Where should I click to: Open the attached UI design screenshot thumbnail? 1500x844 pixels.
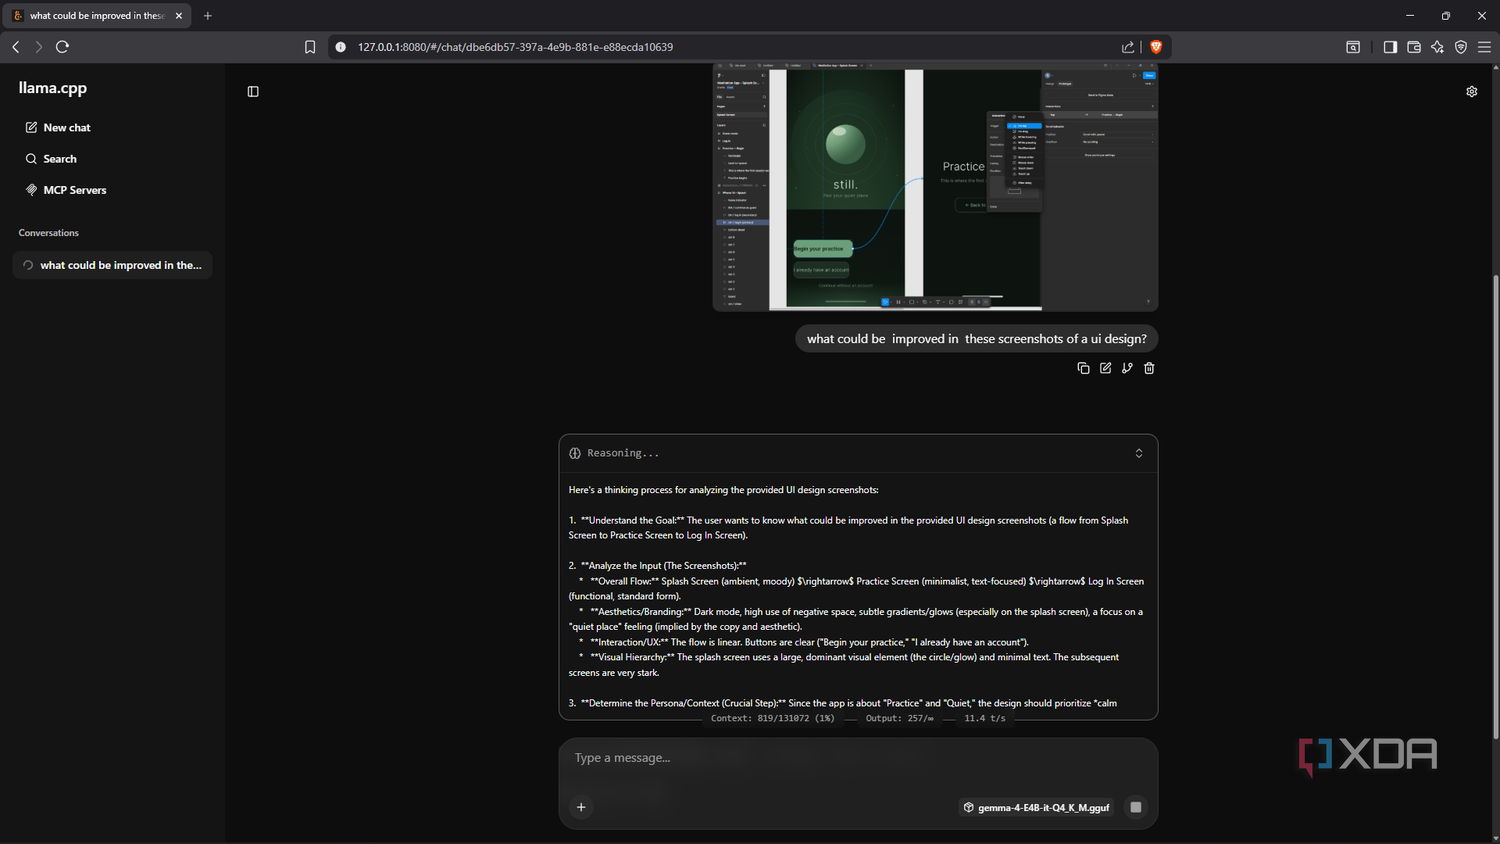(935, 187)
